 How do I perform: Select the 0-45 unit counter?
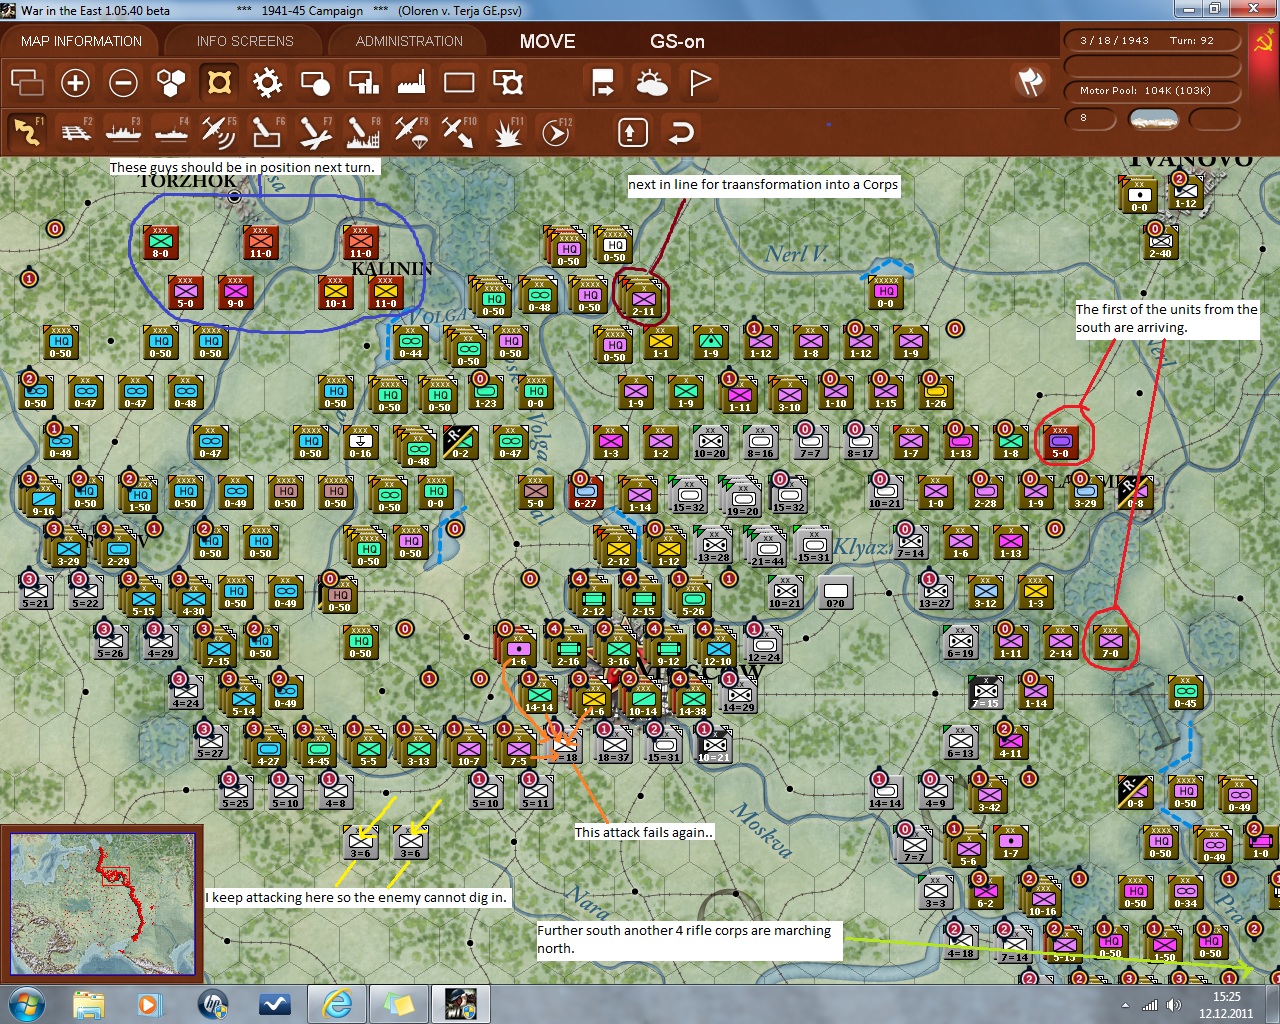tap(1186, 691)
